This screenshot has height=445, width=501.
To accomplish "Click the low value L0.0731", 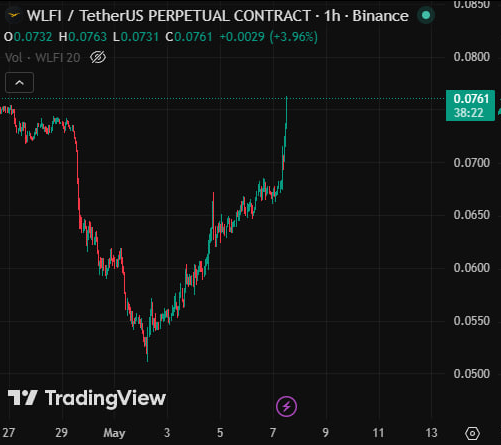I will point(136,37).
